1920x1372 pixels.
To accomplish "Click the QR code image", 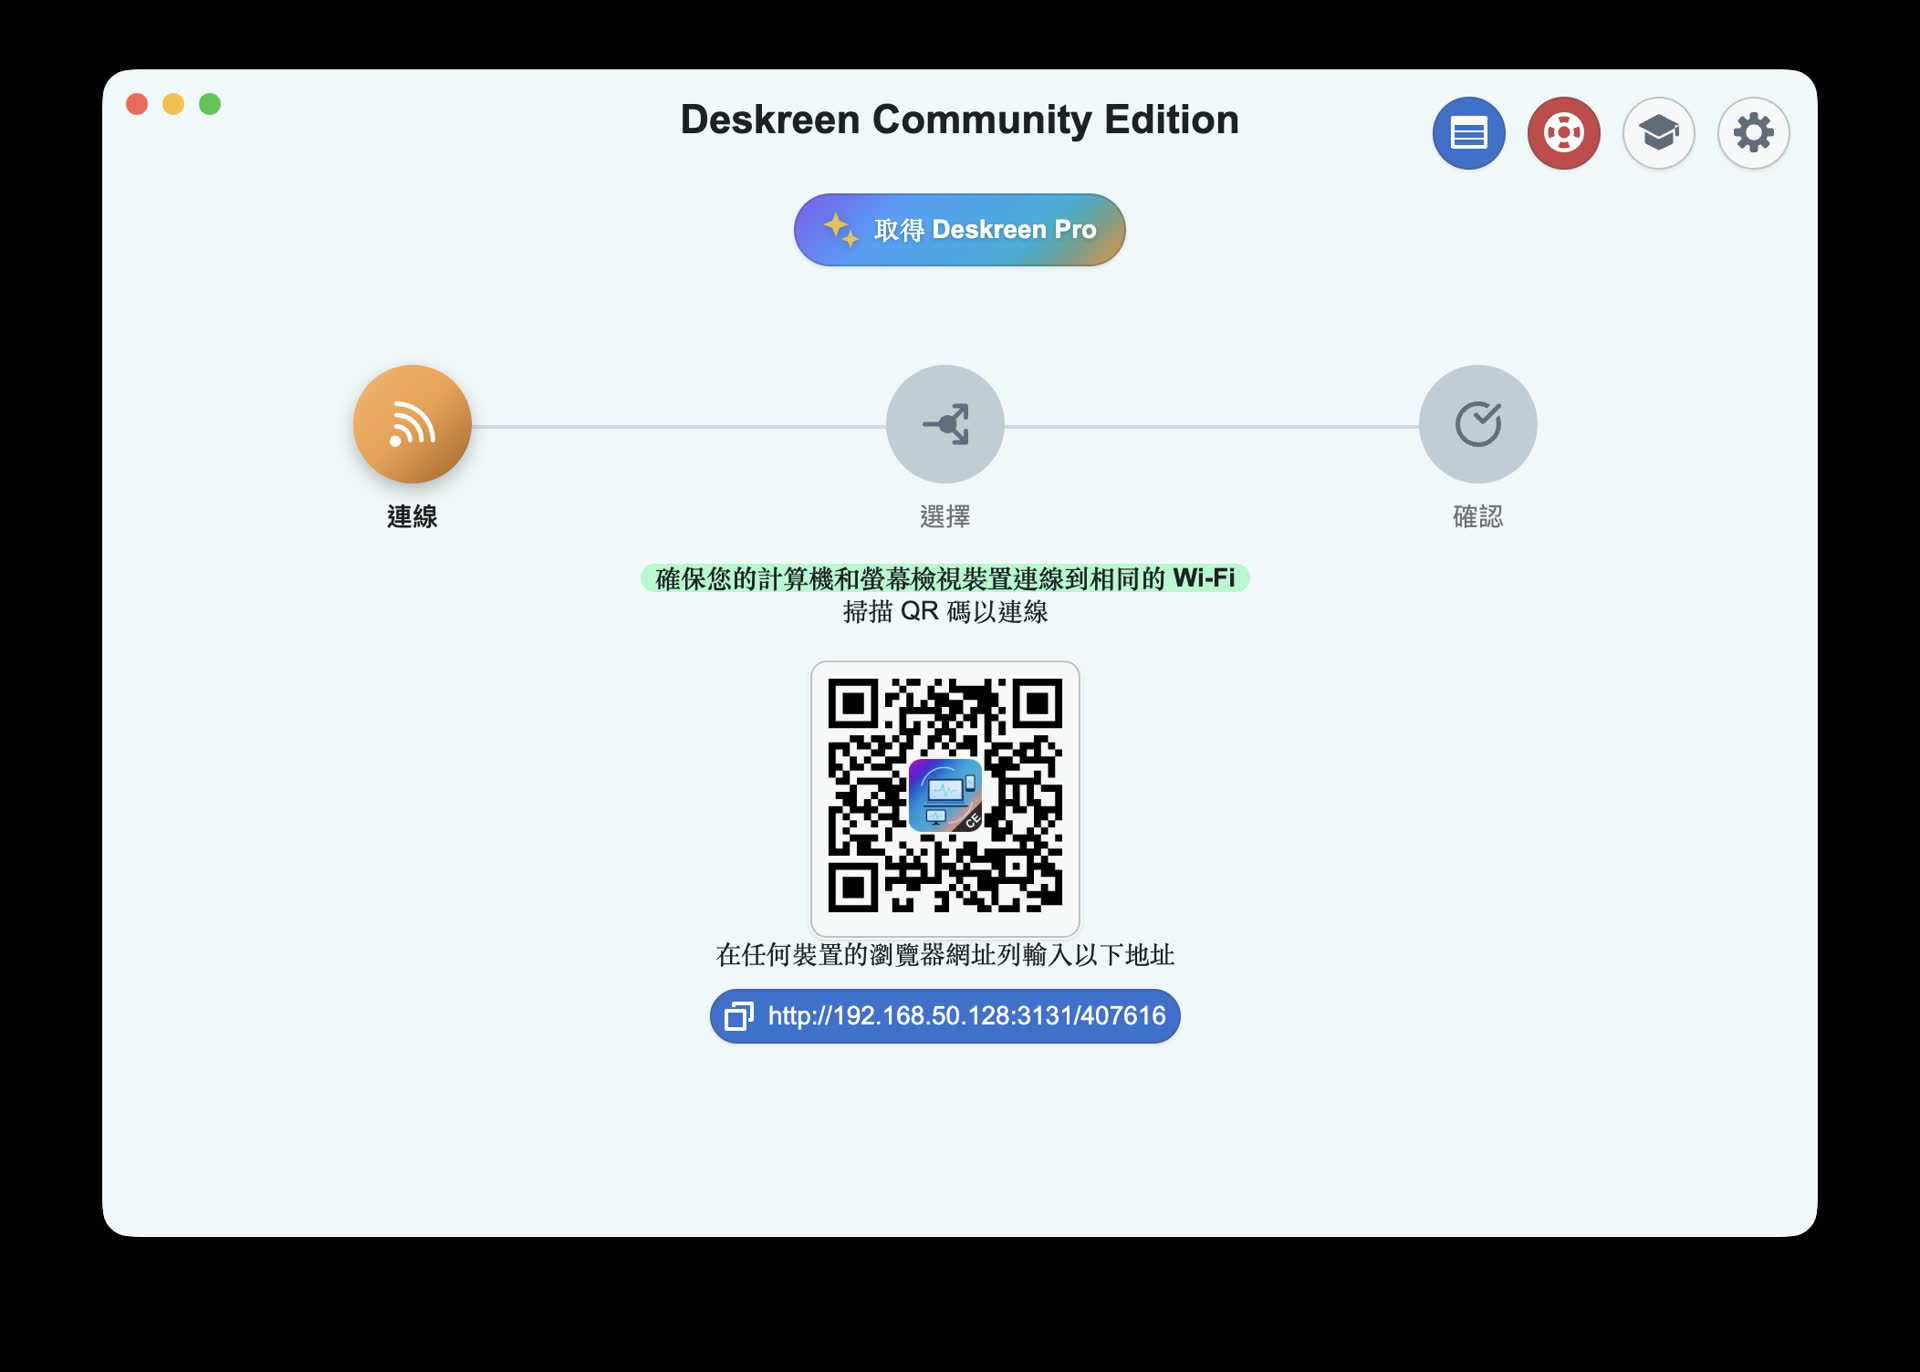I will click(945, 797).
